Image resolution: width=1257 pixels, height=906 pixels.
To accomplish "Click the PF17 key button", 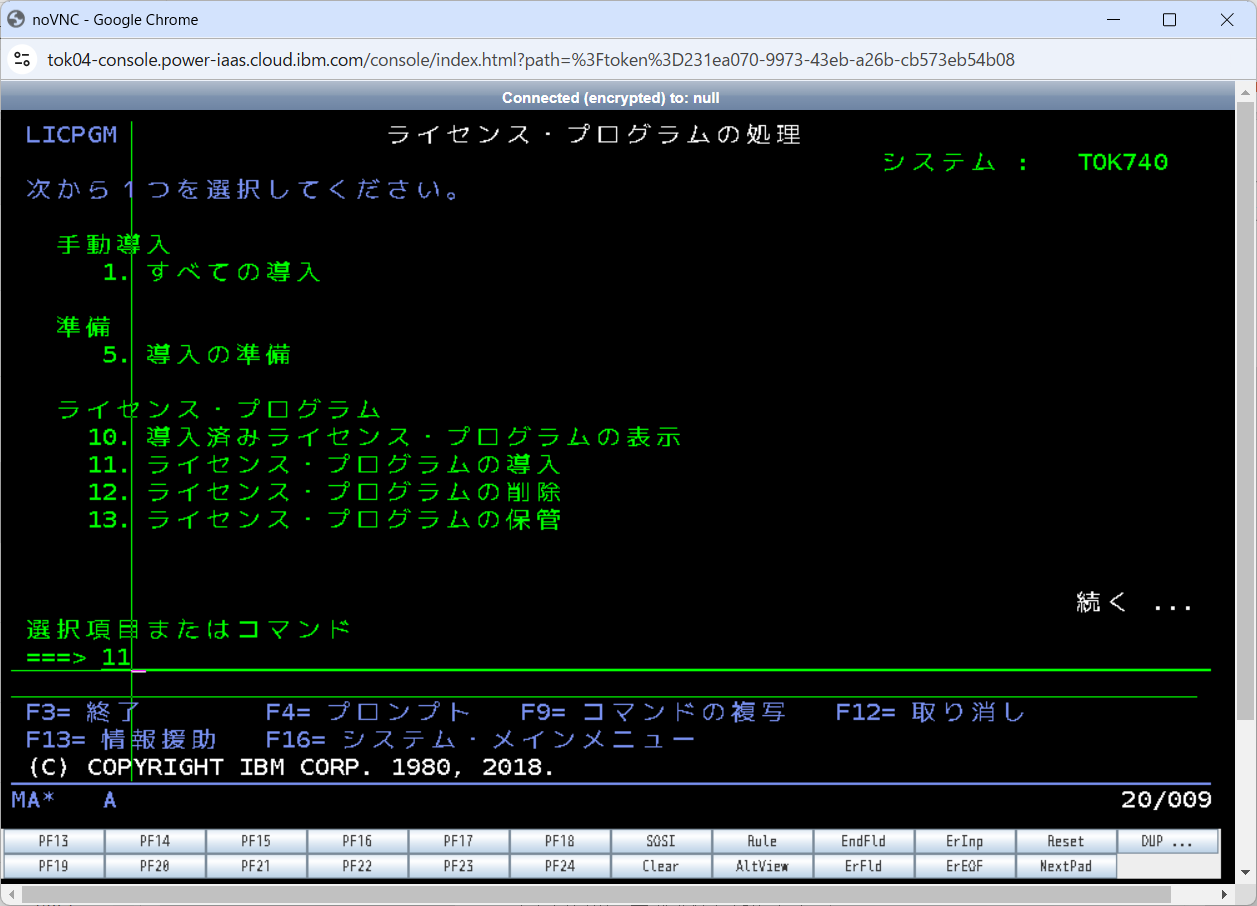I will point(458,841).
